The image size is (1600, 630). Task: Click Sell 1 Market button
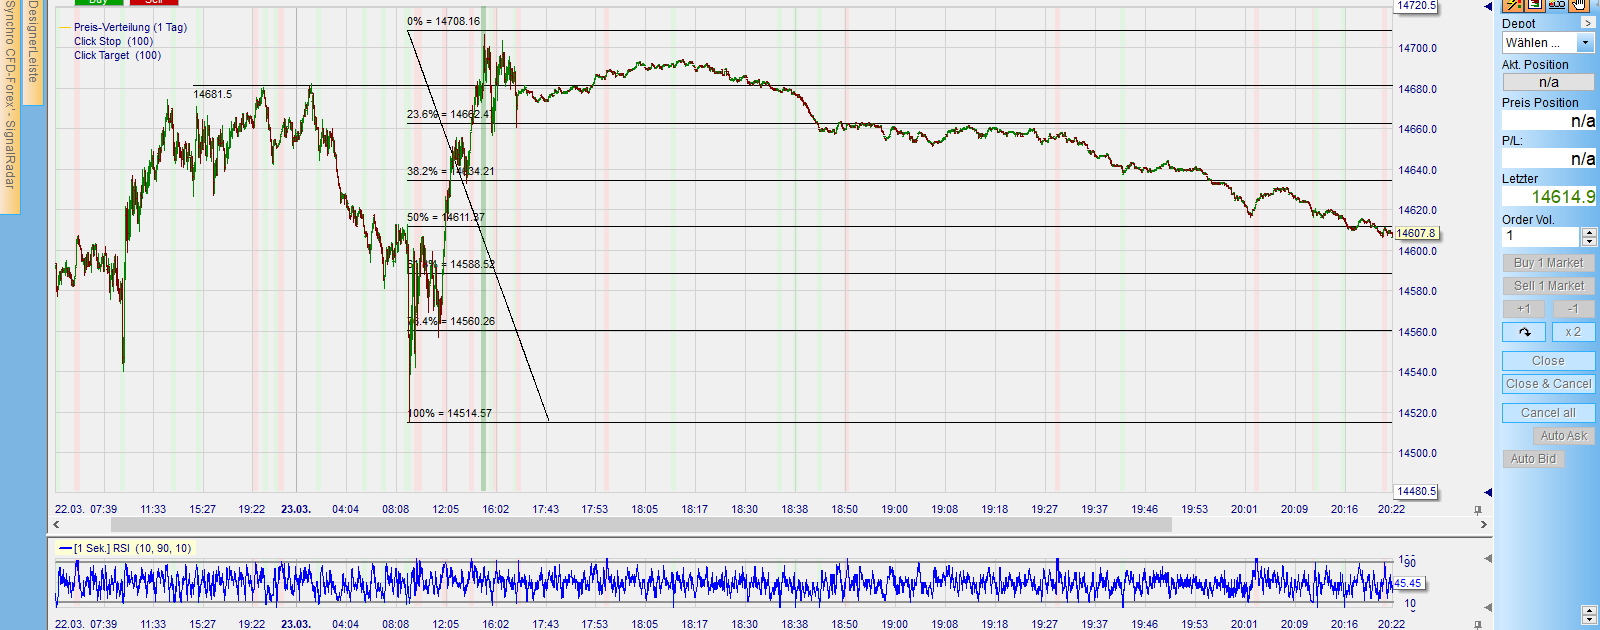coord(1548,286)
